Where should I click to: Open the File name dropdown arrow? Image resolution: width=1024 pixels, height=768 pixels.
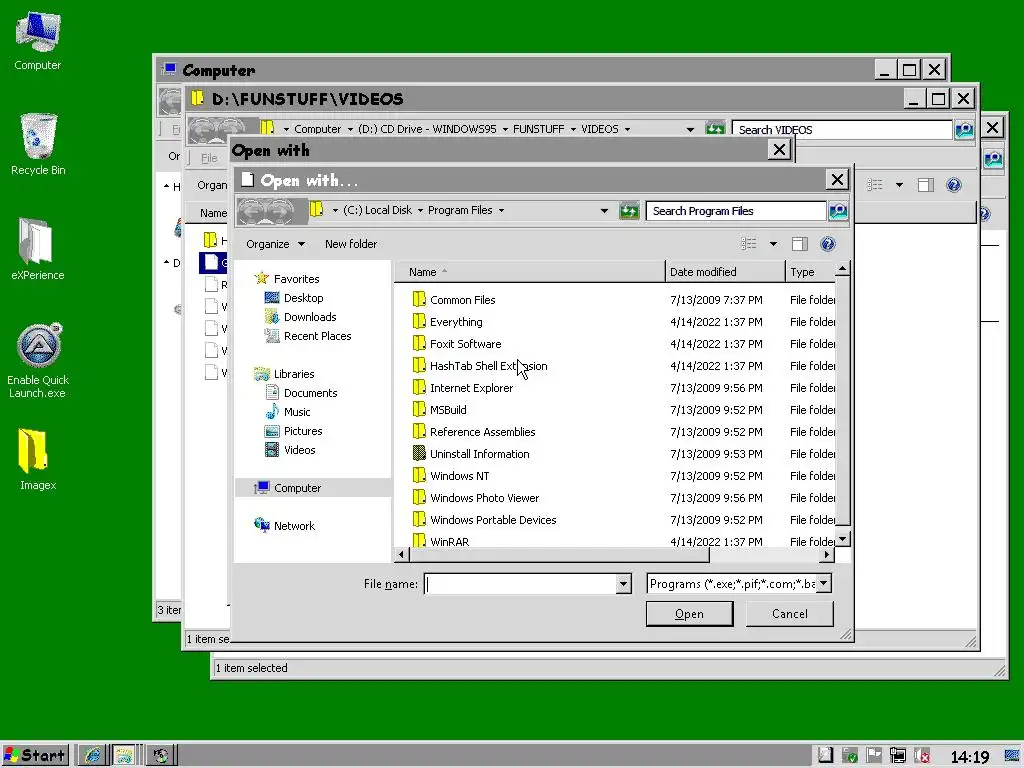click(624, 584)
